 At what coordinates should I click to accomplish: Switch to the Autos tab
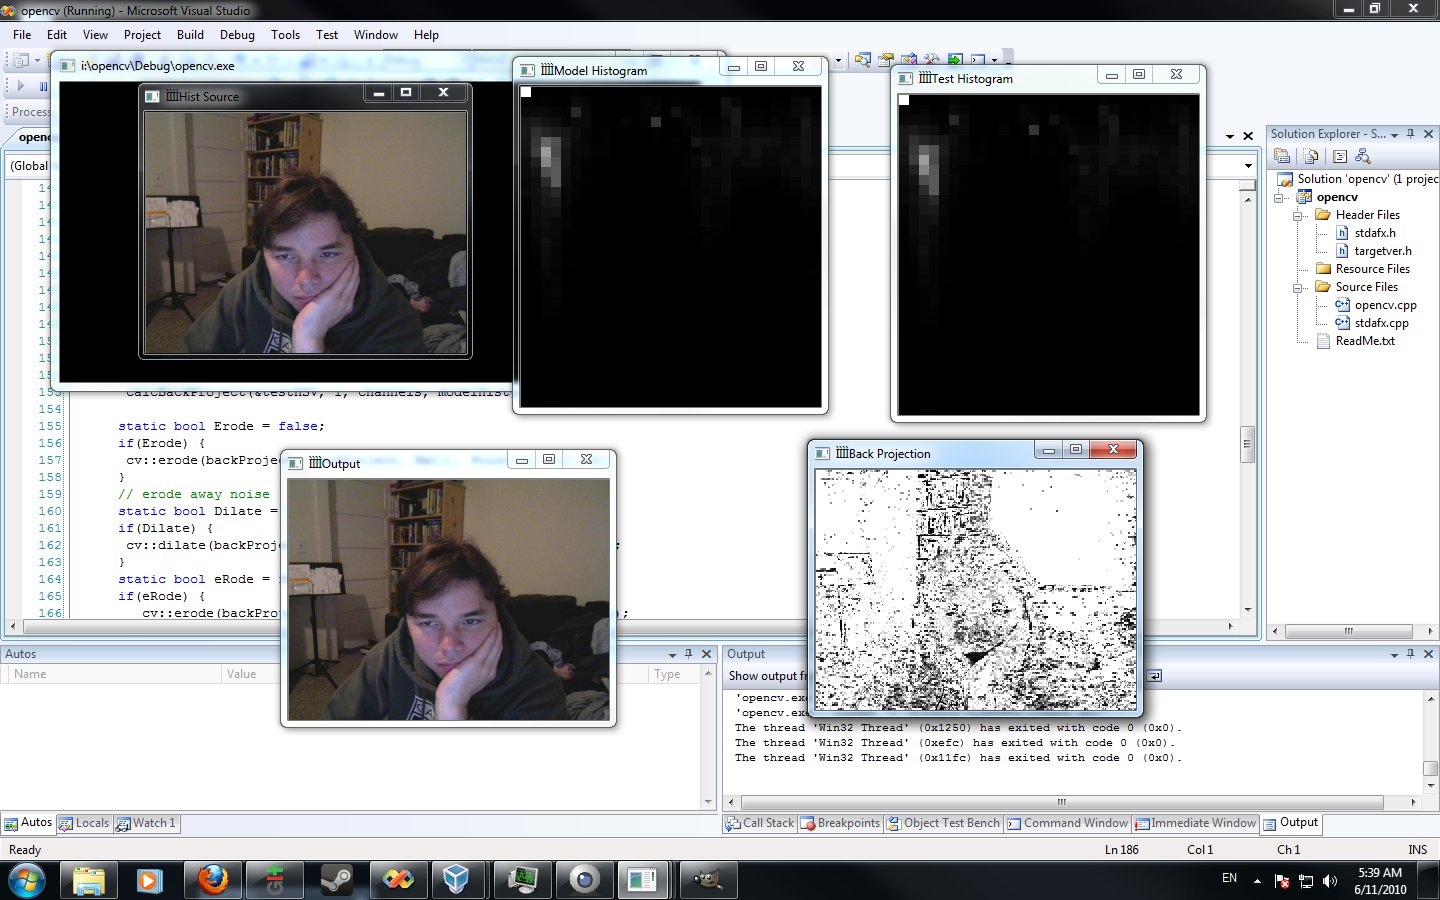click(28, 823)
